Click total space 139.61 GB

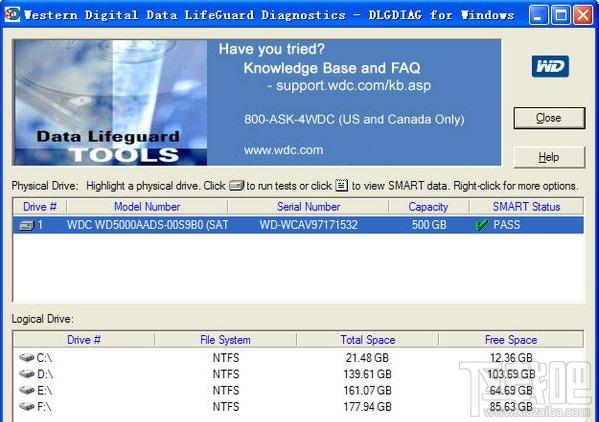[x=367, y=374]
